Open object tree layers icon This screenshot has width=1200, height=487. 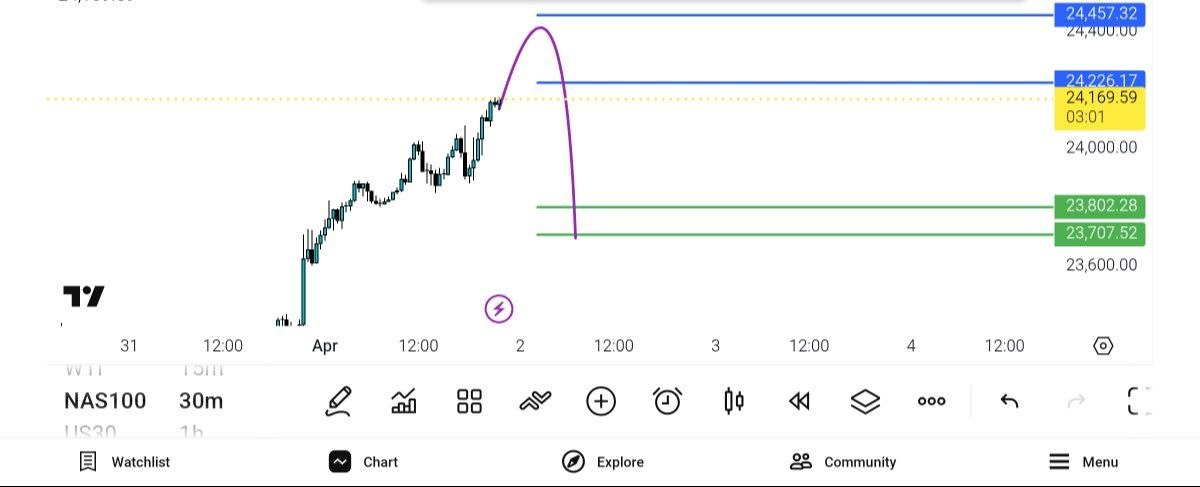(865, 401)
